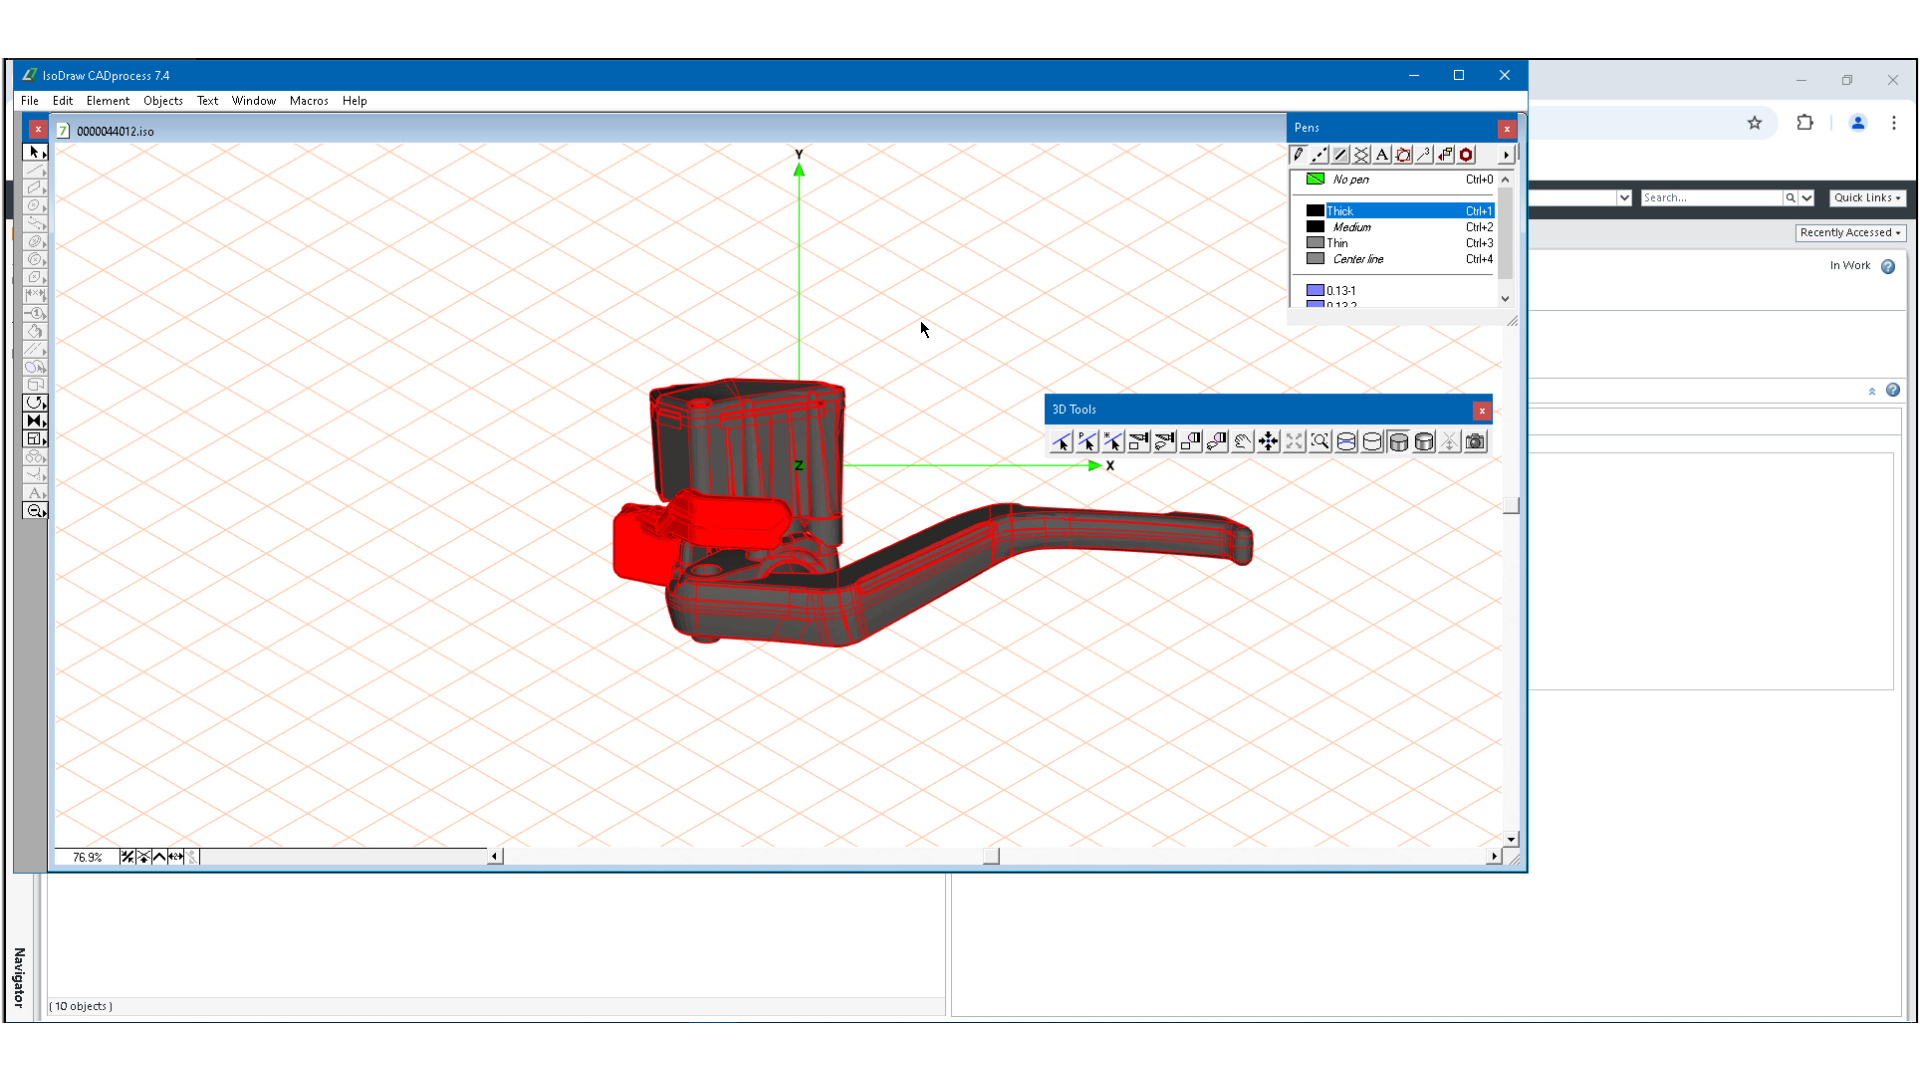Click the solid line icon in Pens palette
Screen dimensions: 1920x1080
(1340, 155)
